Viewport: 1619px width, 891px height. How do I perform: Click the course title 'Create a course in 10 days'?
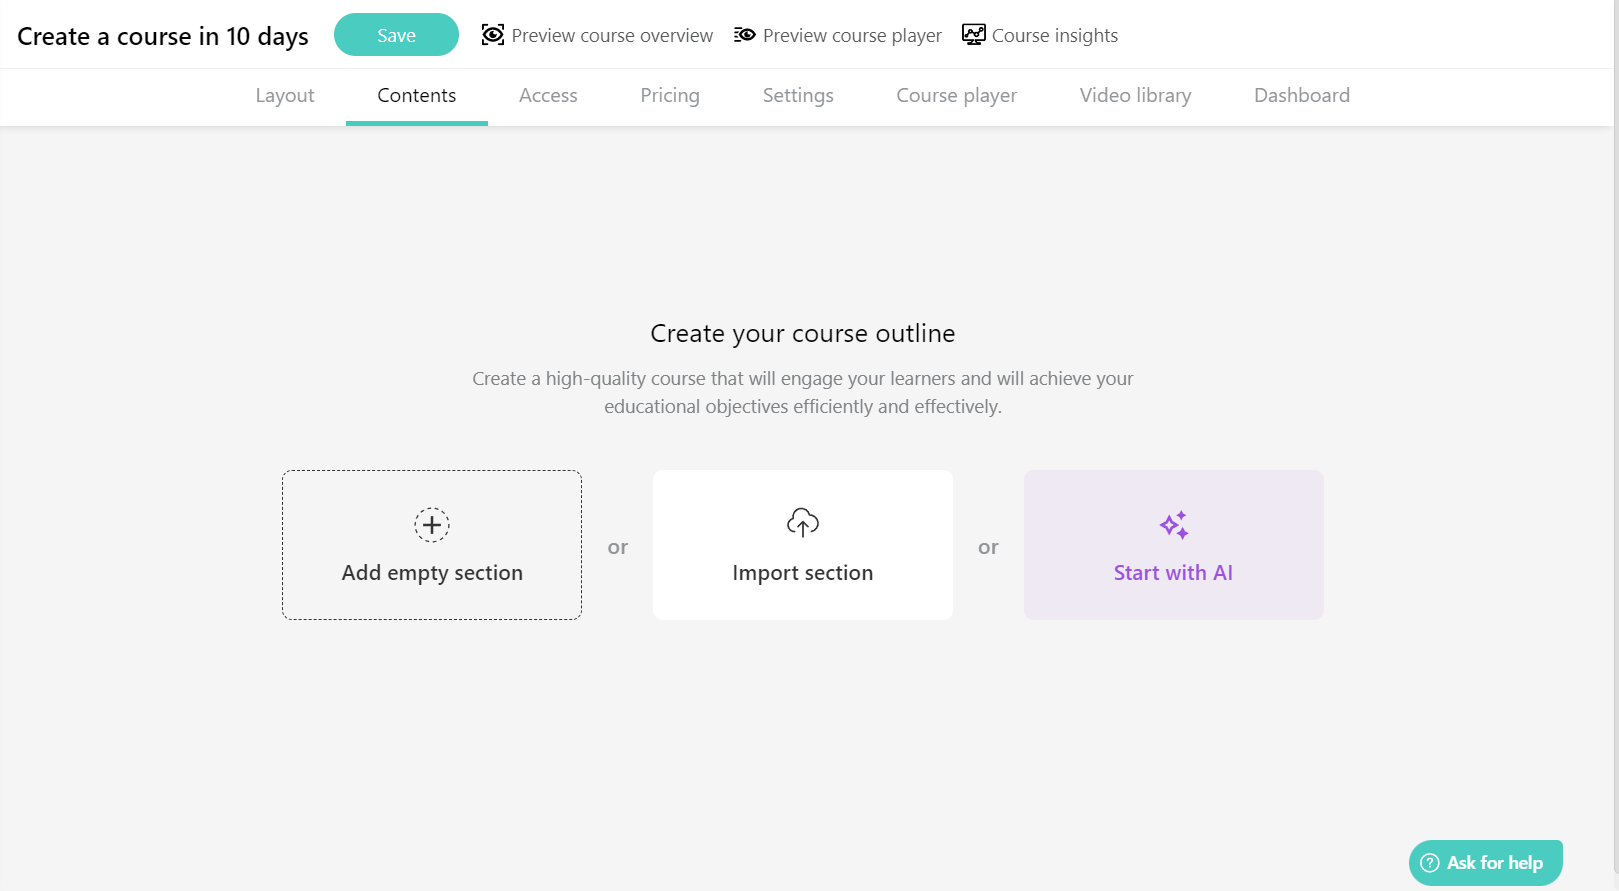click(x=161, y=35)
